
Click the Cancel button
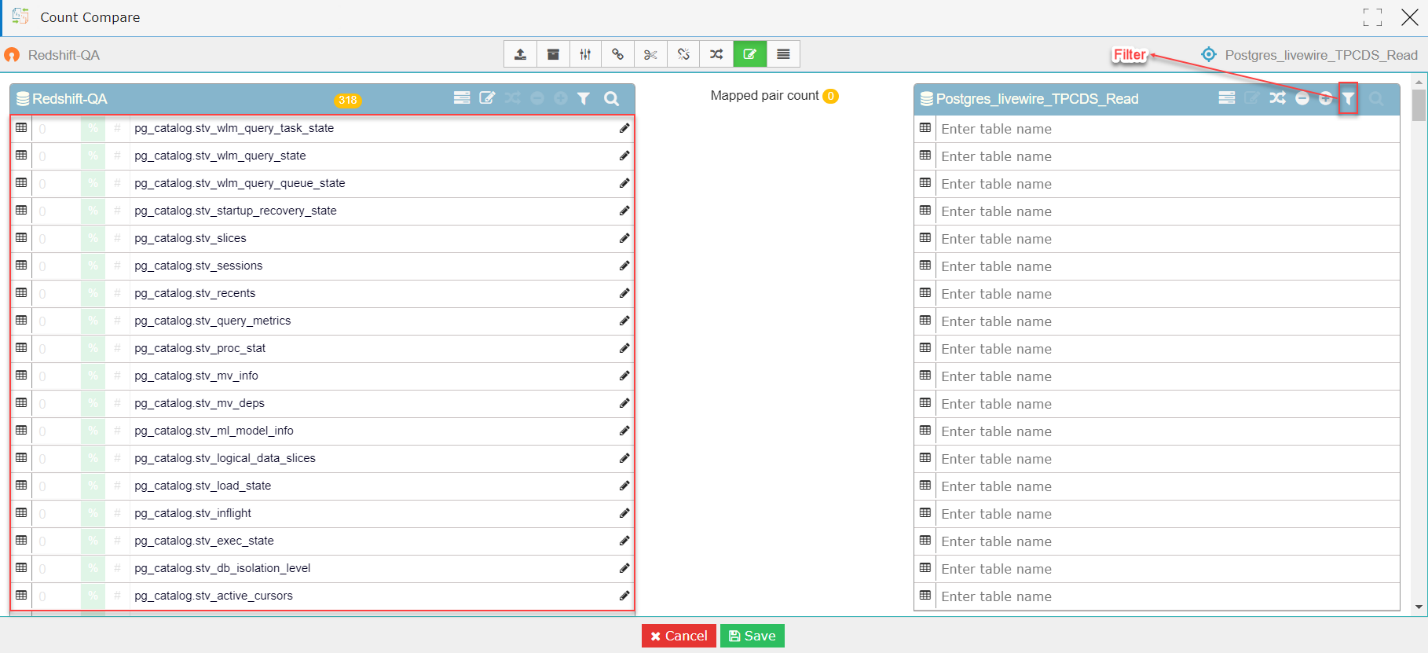pyautogui.click(x=679, y=636)
